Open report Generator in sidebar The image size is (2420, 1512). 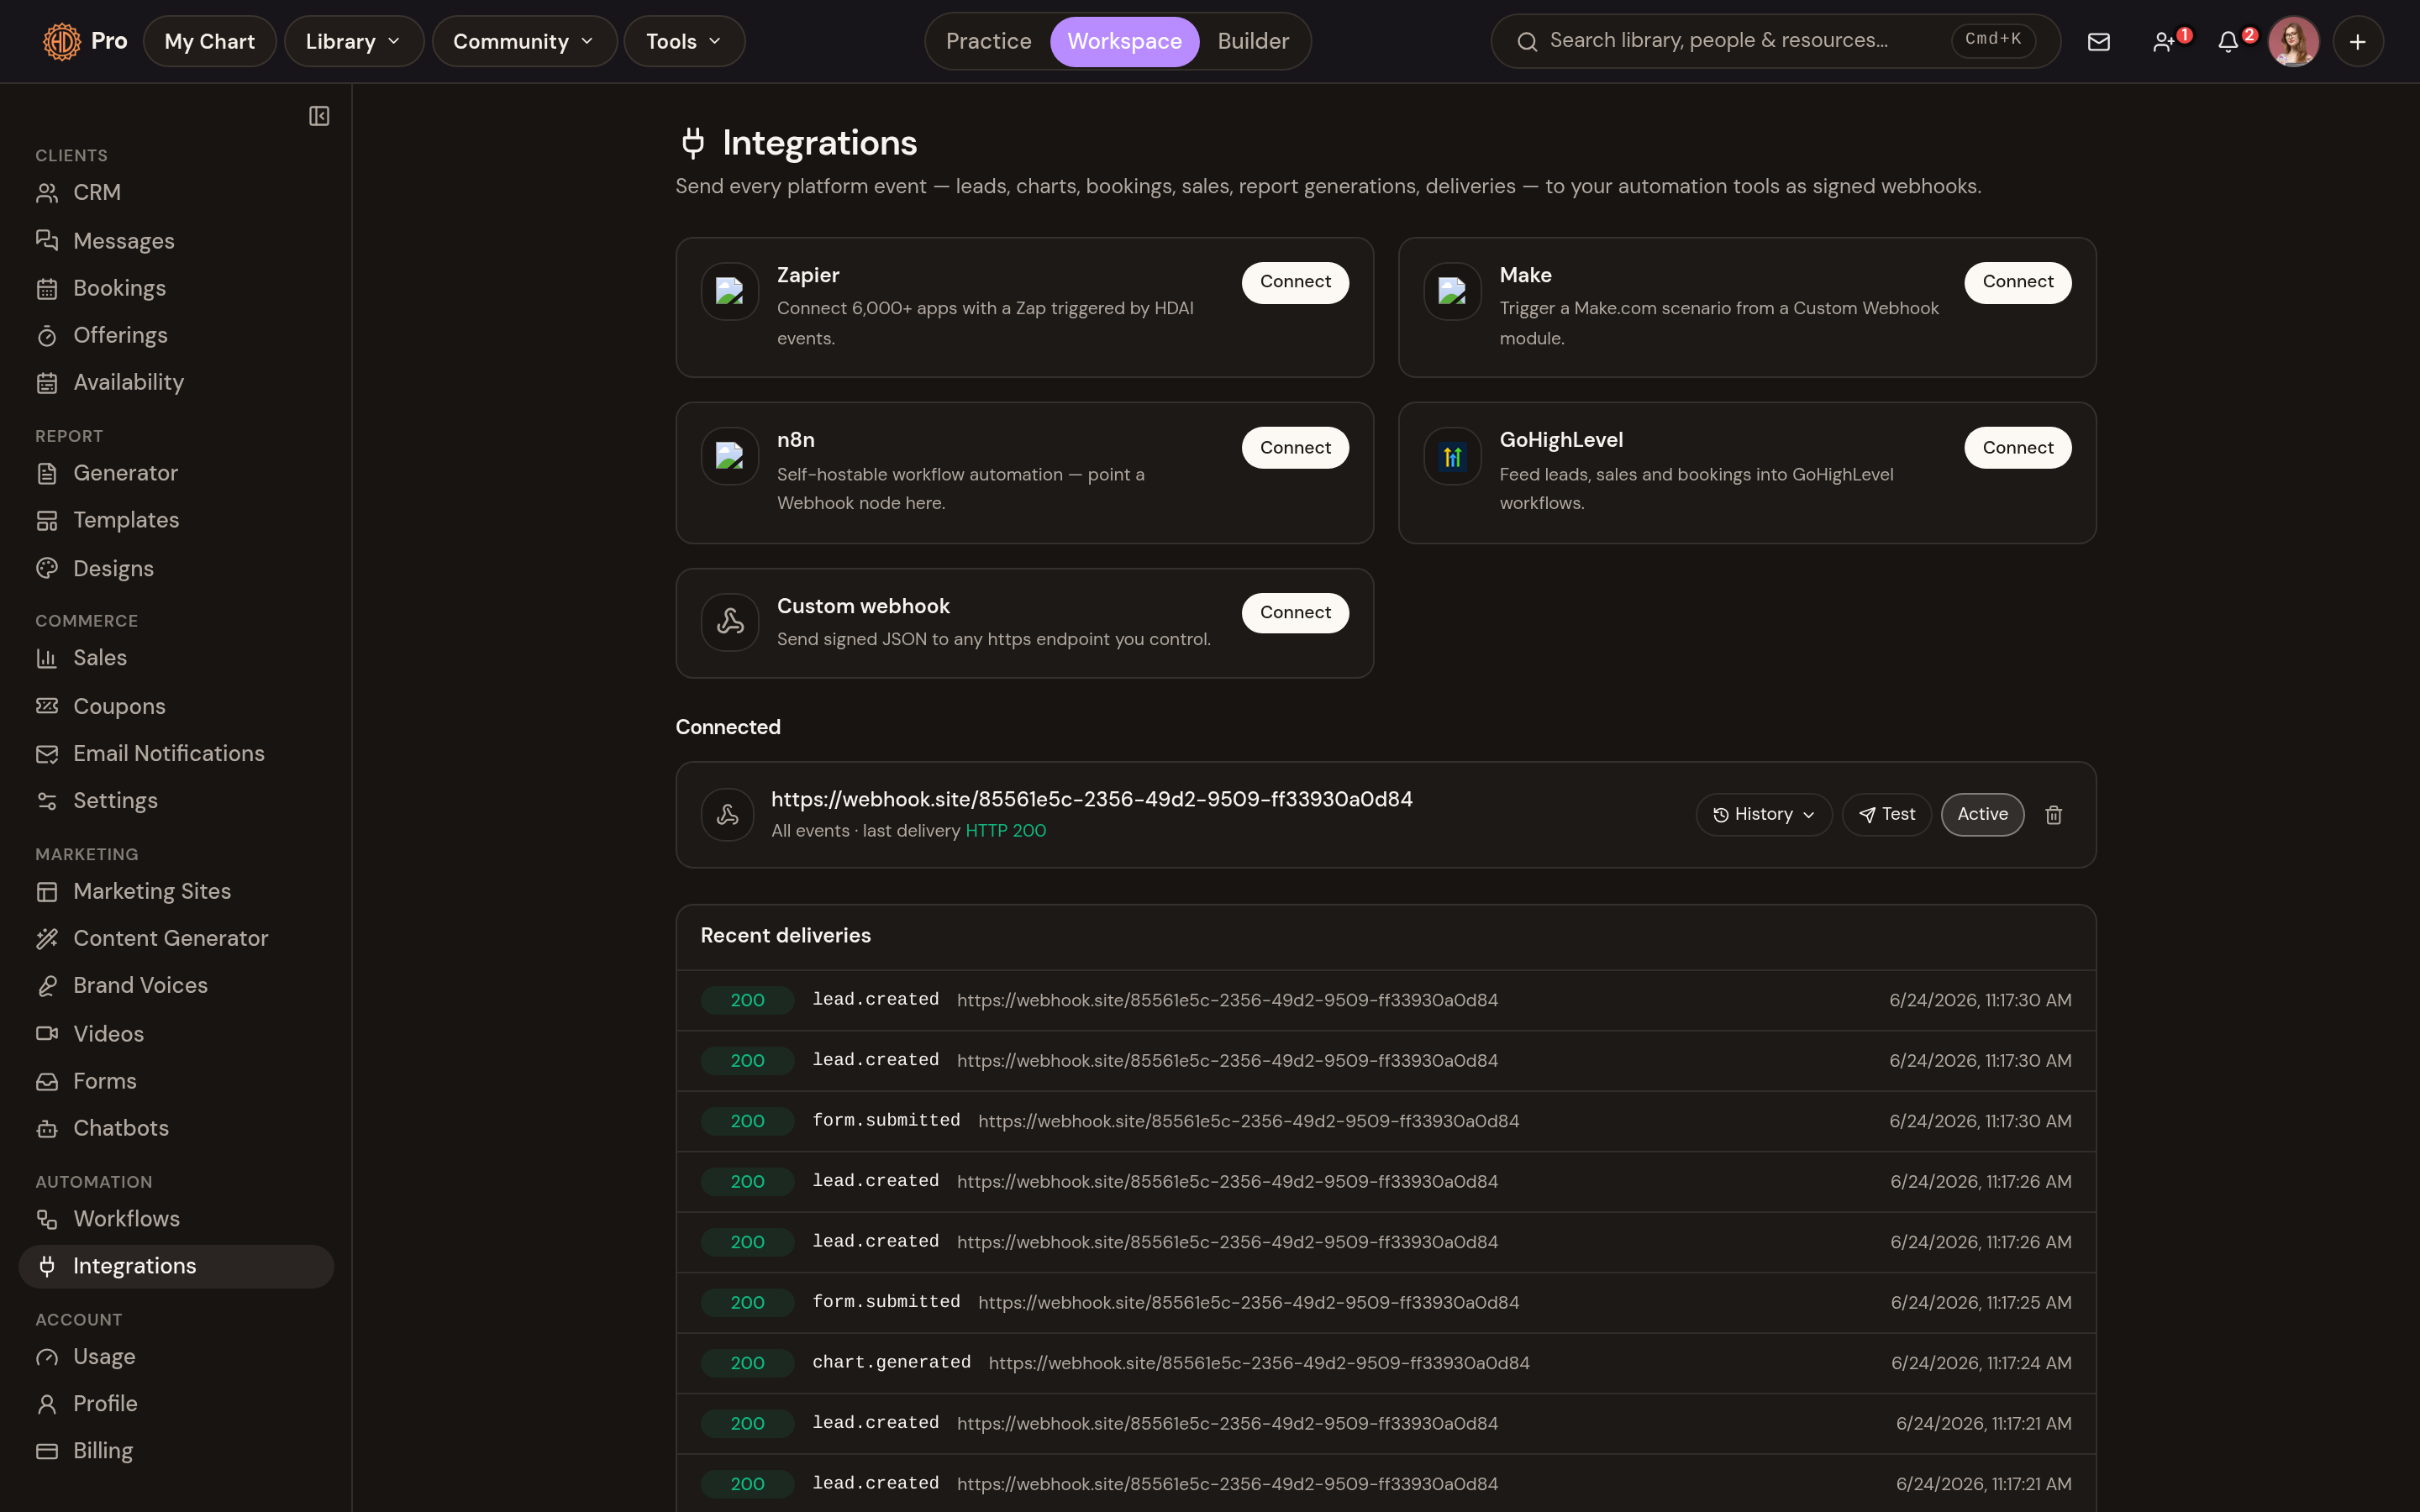pos(176,473)
